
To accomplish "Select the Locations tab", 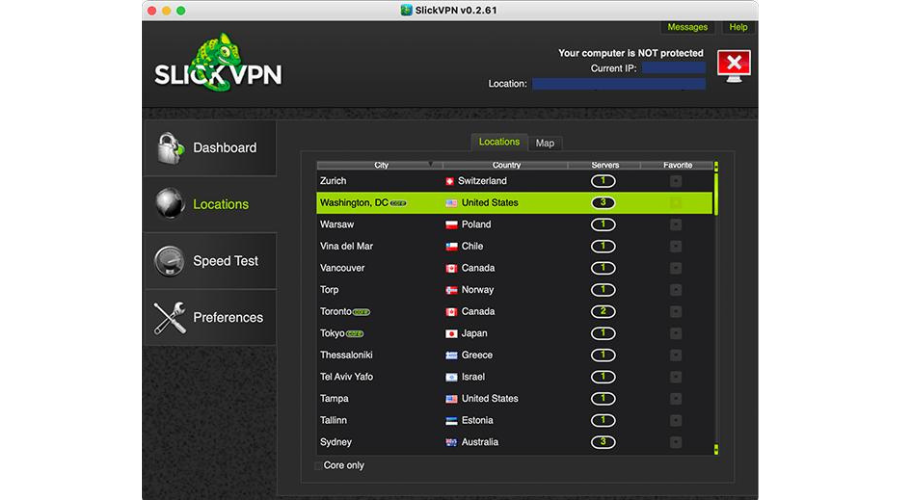I will (x=499, y=142).
